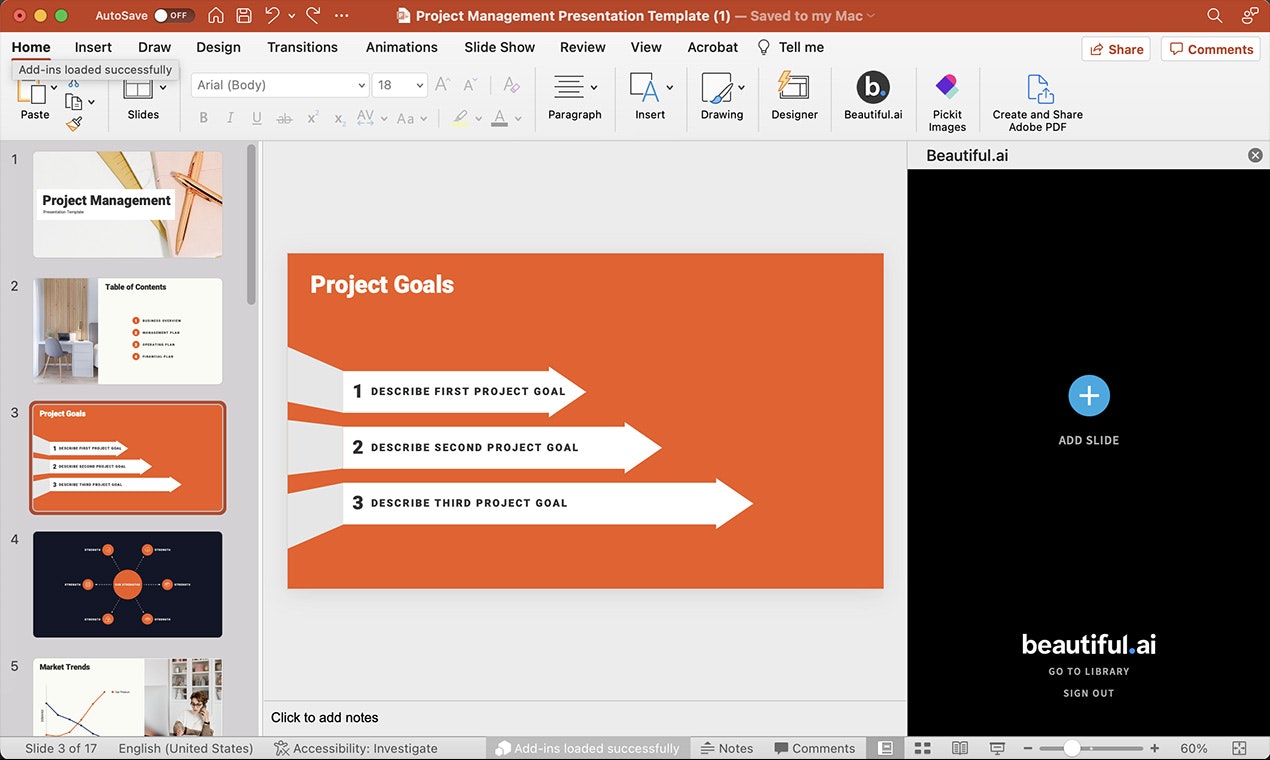Open the Beautiful.ai add-in icon
Image resolution: width=1270 pixels, height=760 pixels.
(873, 87)
